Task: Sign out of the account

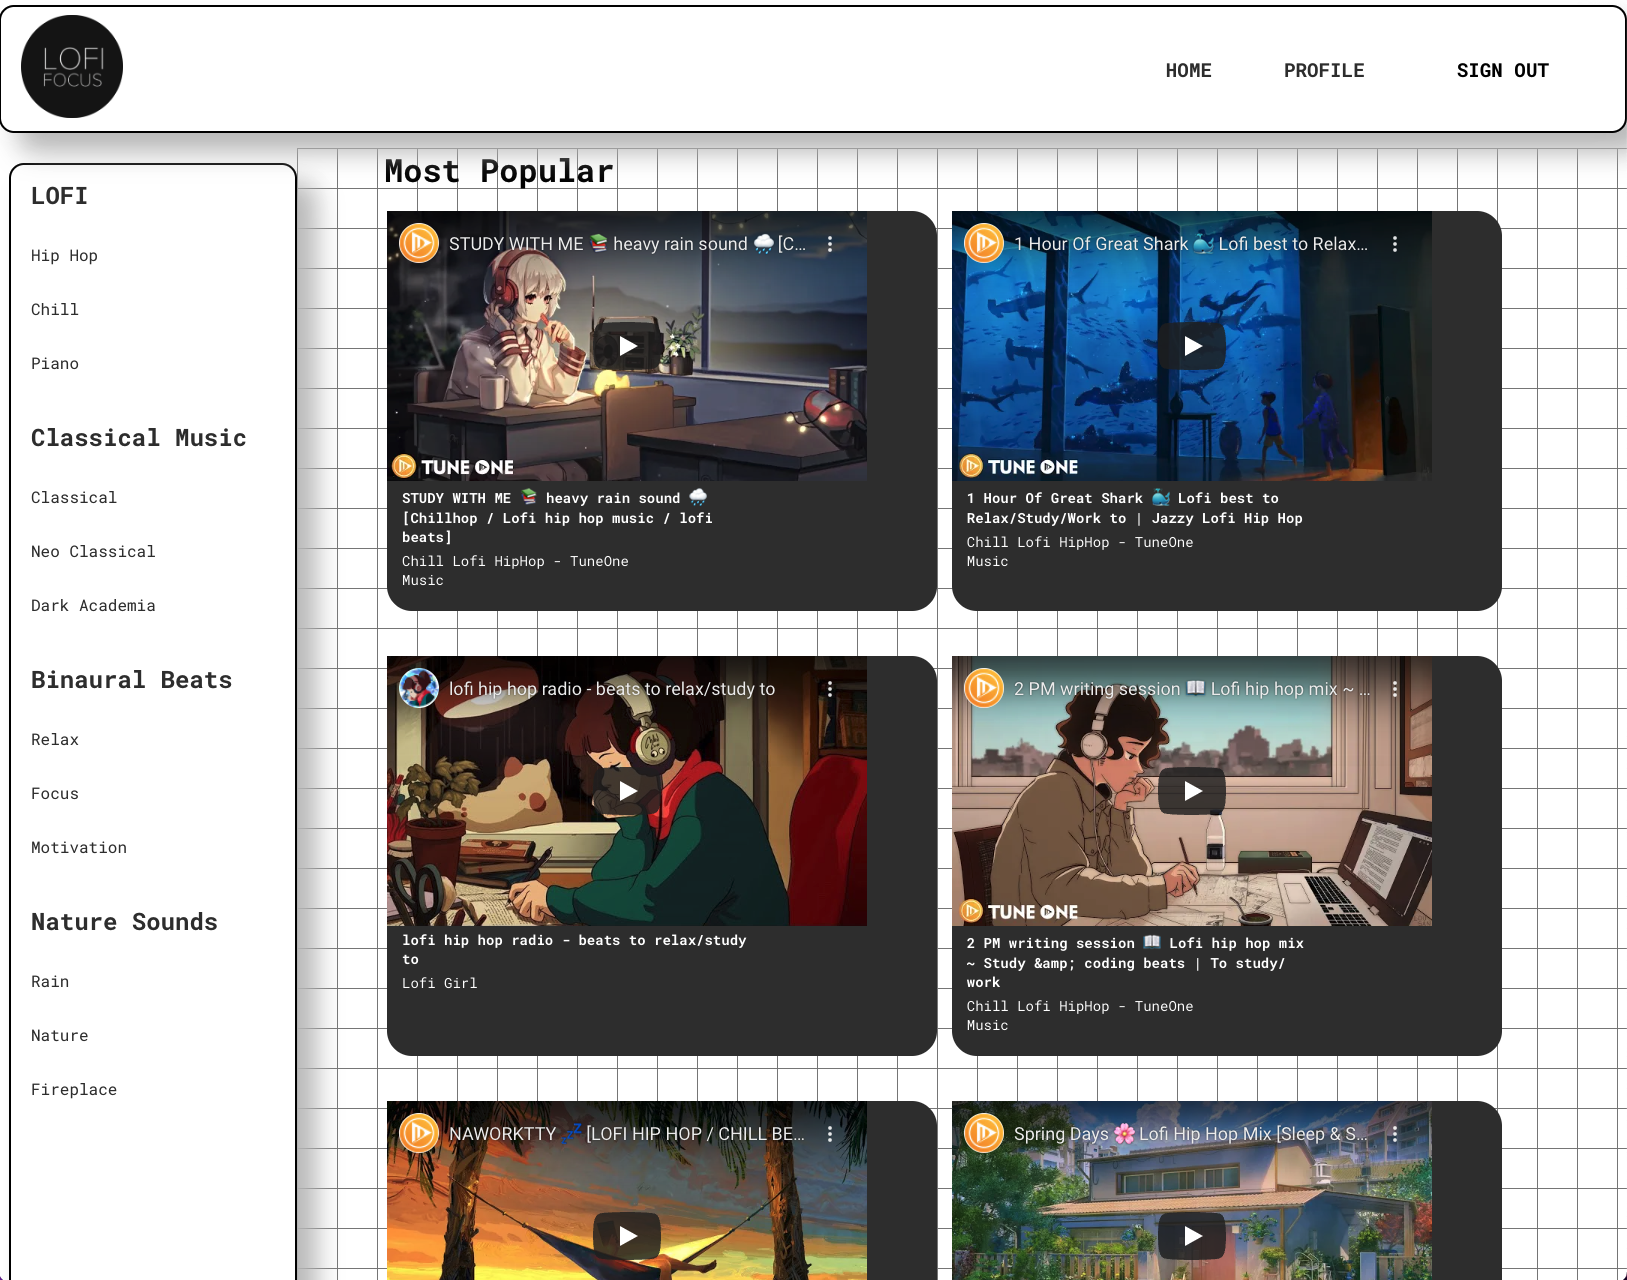Action: click(x=1503, y=70)
